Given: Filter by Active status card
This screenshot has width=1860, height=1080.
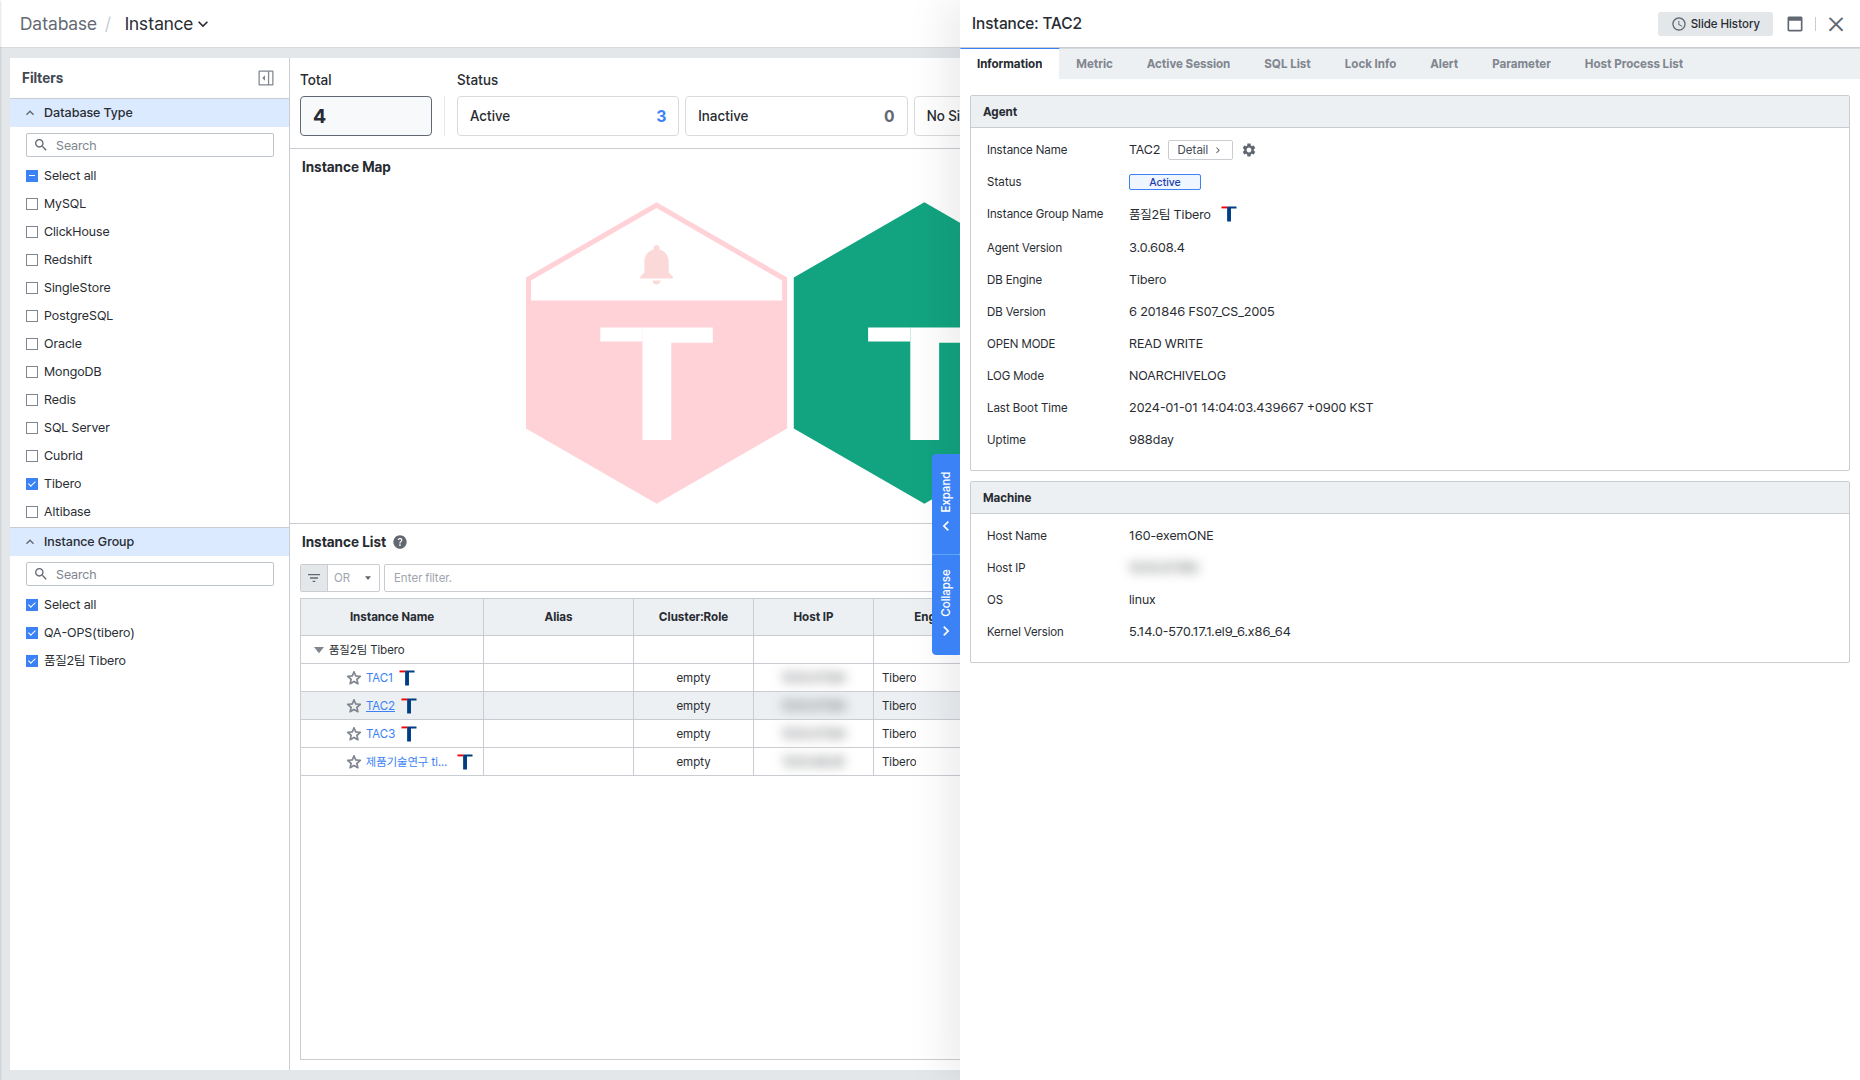Looking at the screenshot, I should point(568,116).
